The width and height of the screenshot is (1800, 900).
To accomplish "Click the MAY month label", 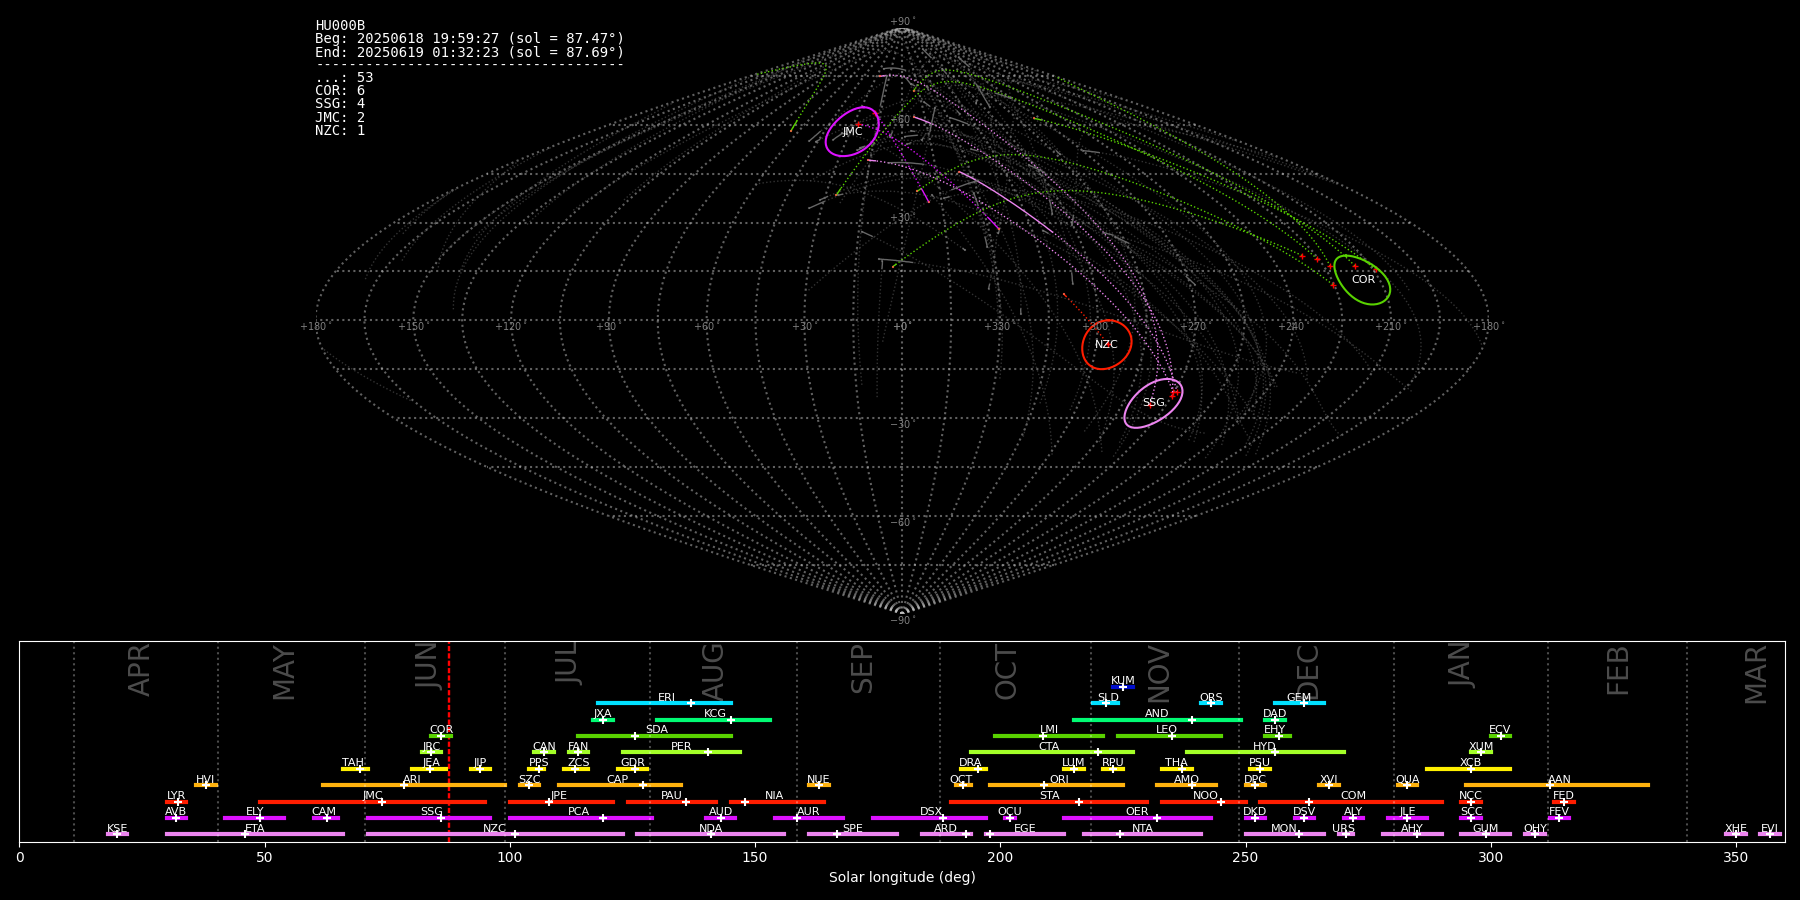I will click(285, 673).
